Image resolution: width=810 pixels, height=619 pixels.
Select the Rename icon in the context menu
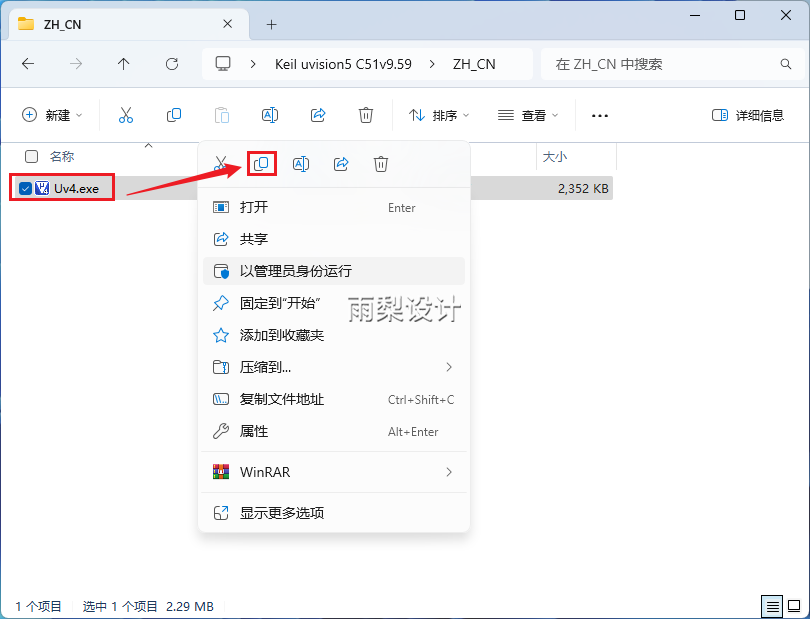pos(301,163)
